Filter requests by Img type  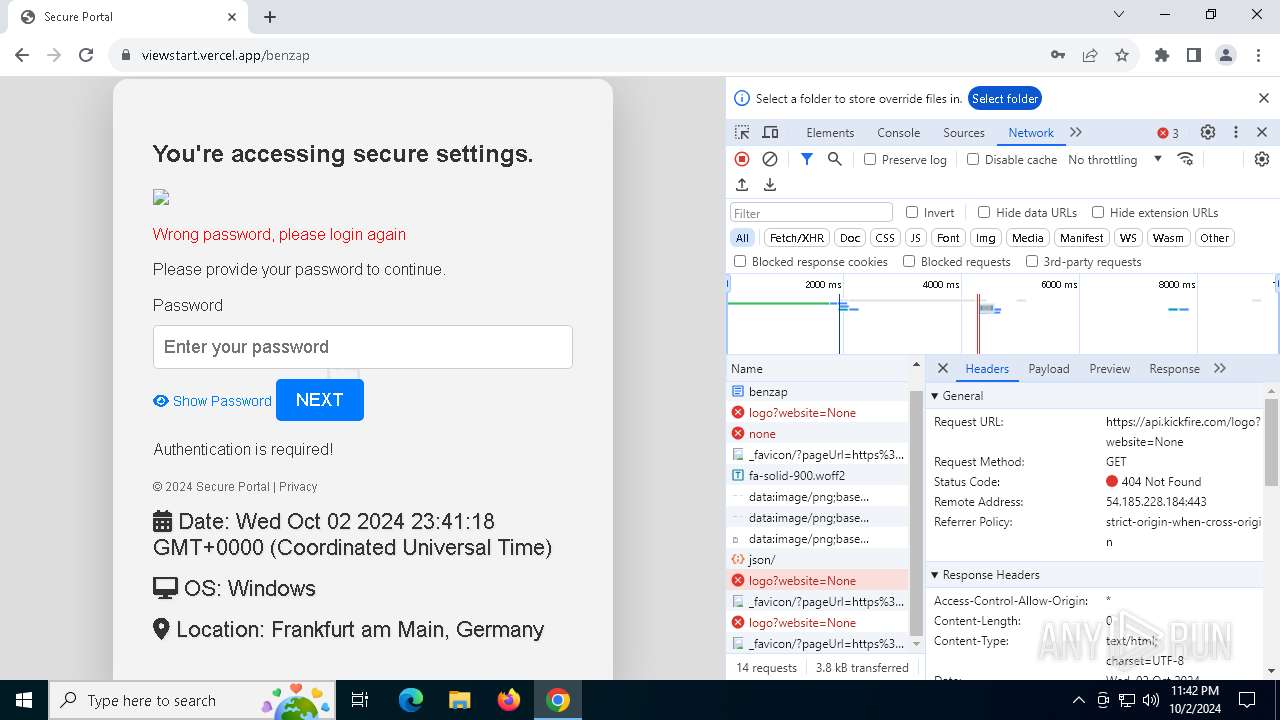(986, 238)
